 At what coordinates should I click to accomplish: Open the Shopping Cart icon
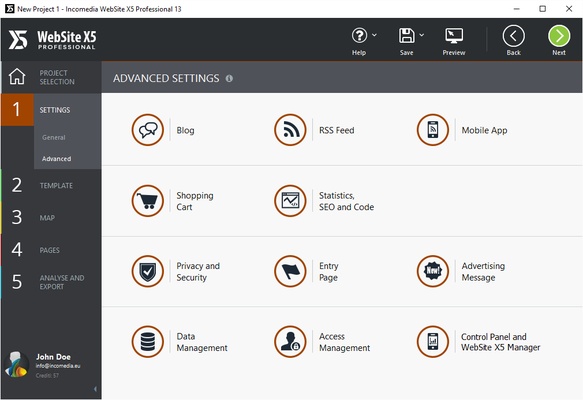[x=148, y=201]
